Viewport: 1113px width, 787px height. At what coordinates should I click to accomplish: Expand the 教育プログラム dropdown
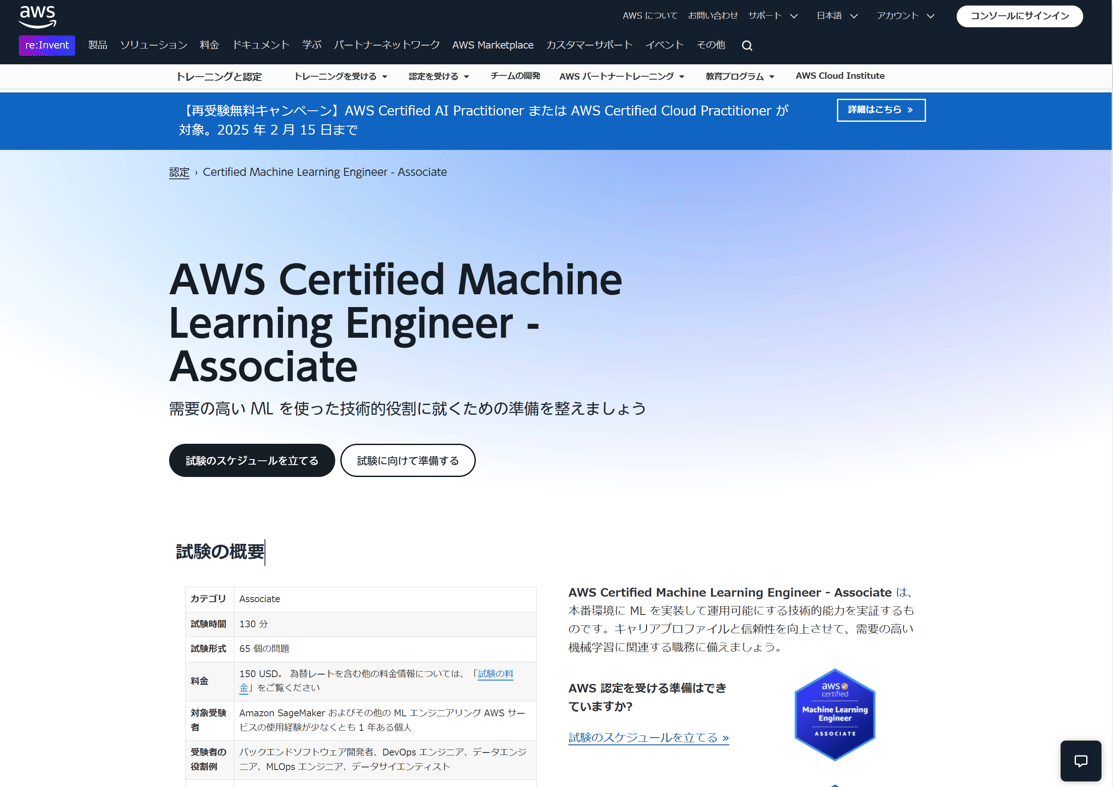[x=738, y=75]
